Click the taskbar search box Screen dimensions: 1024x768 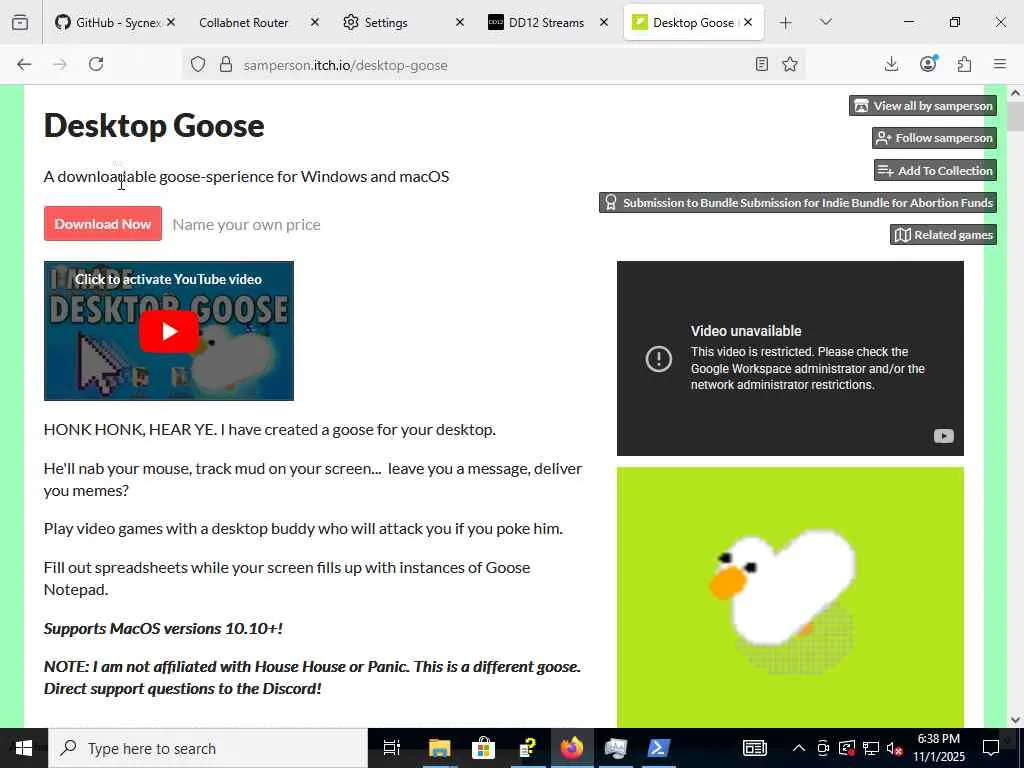208,748
